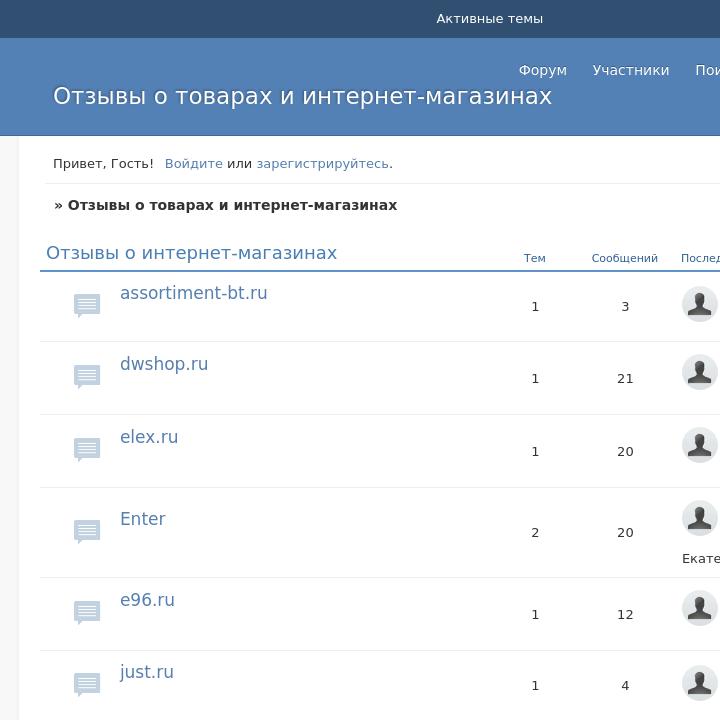Viewport: 720px width, 720px height.
Task: Open the dwshop.ru forum
Action: click(164, 364)
